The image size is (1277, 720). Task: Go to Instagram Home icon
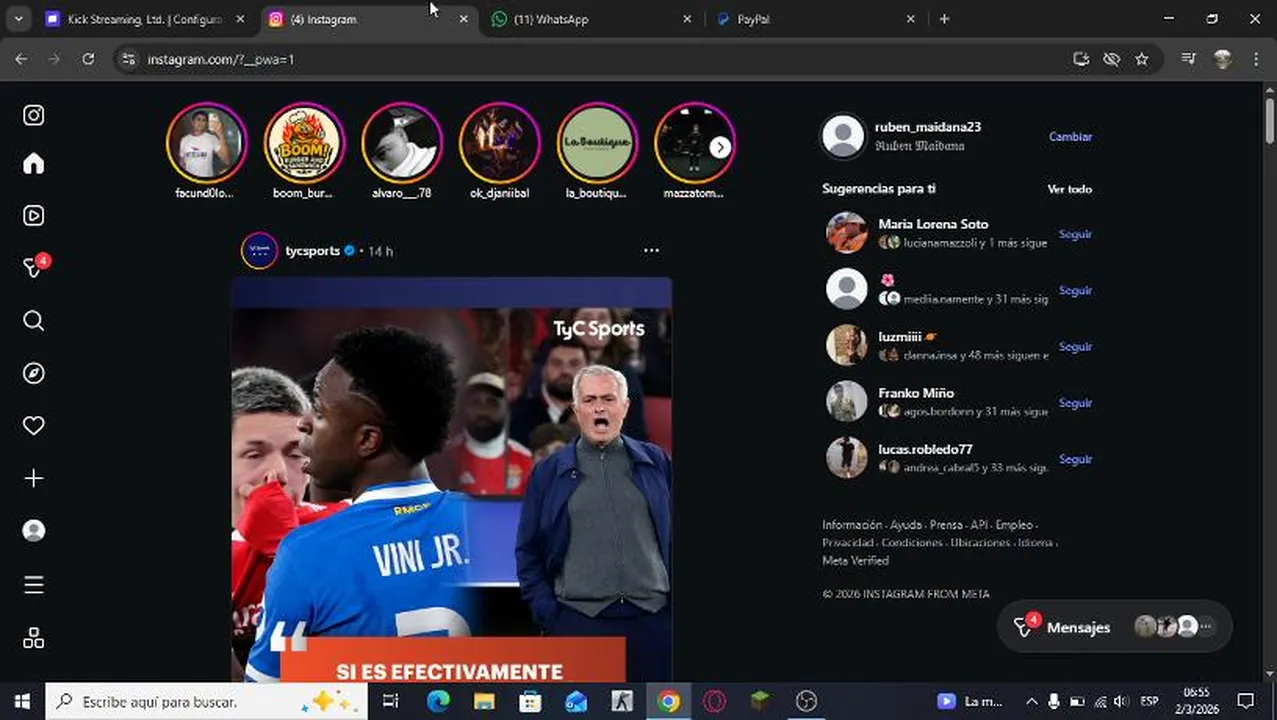click(33, 163)
